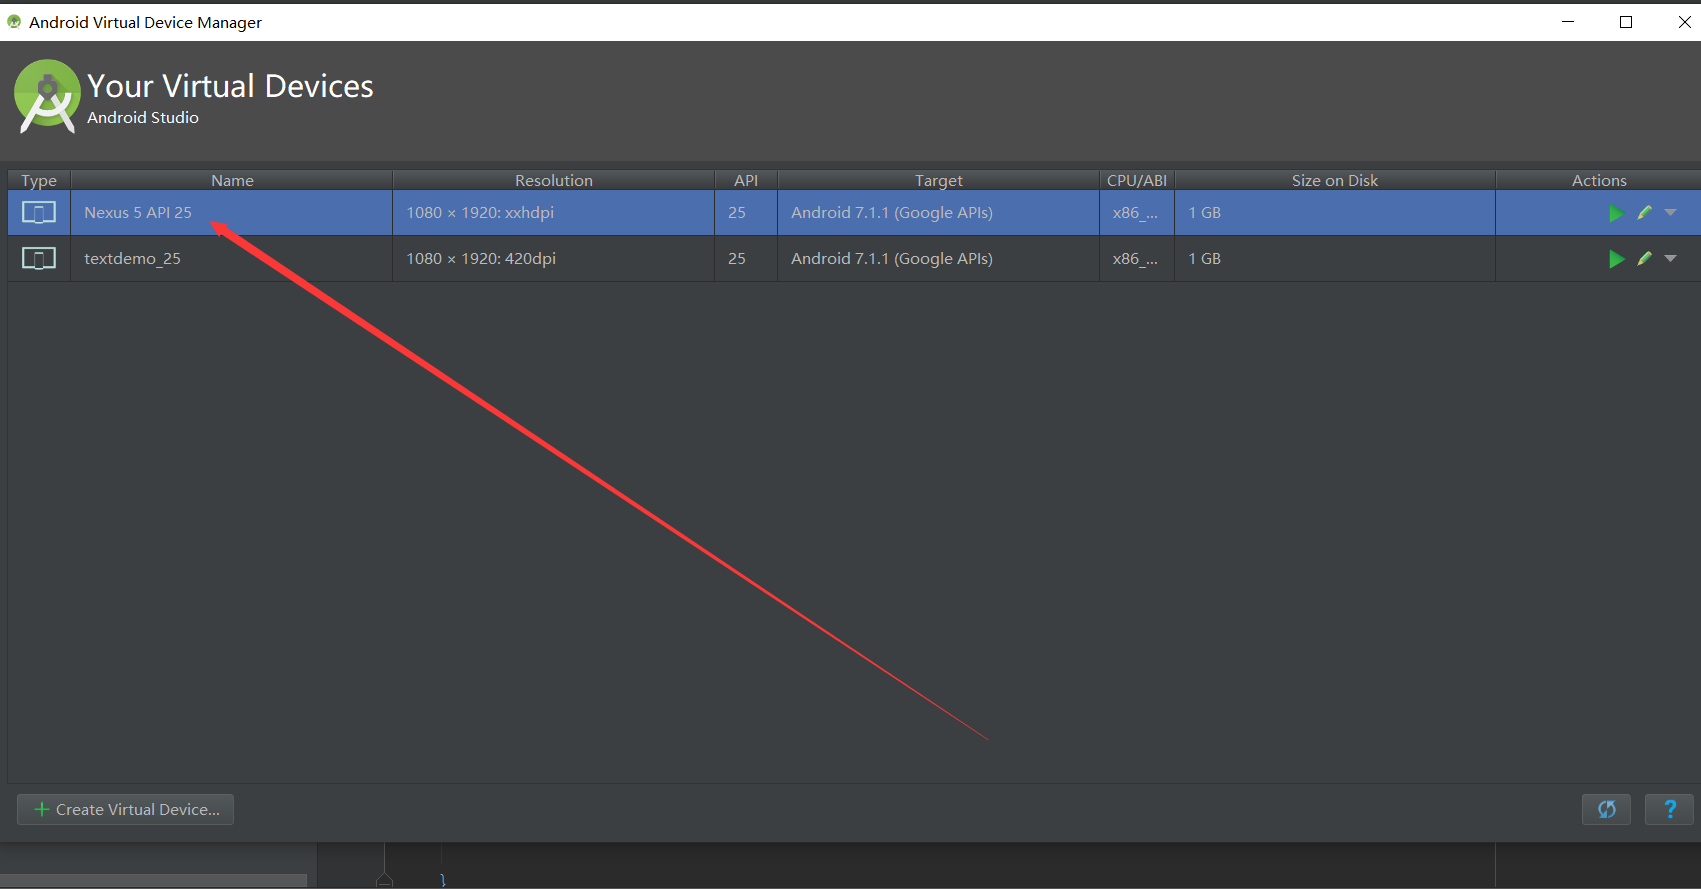Click Target cell in Nexus 5 row
1701x889 pixels.
[939, 213]
